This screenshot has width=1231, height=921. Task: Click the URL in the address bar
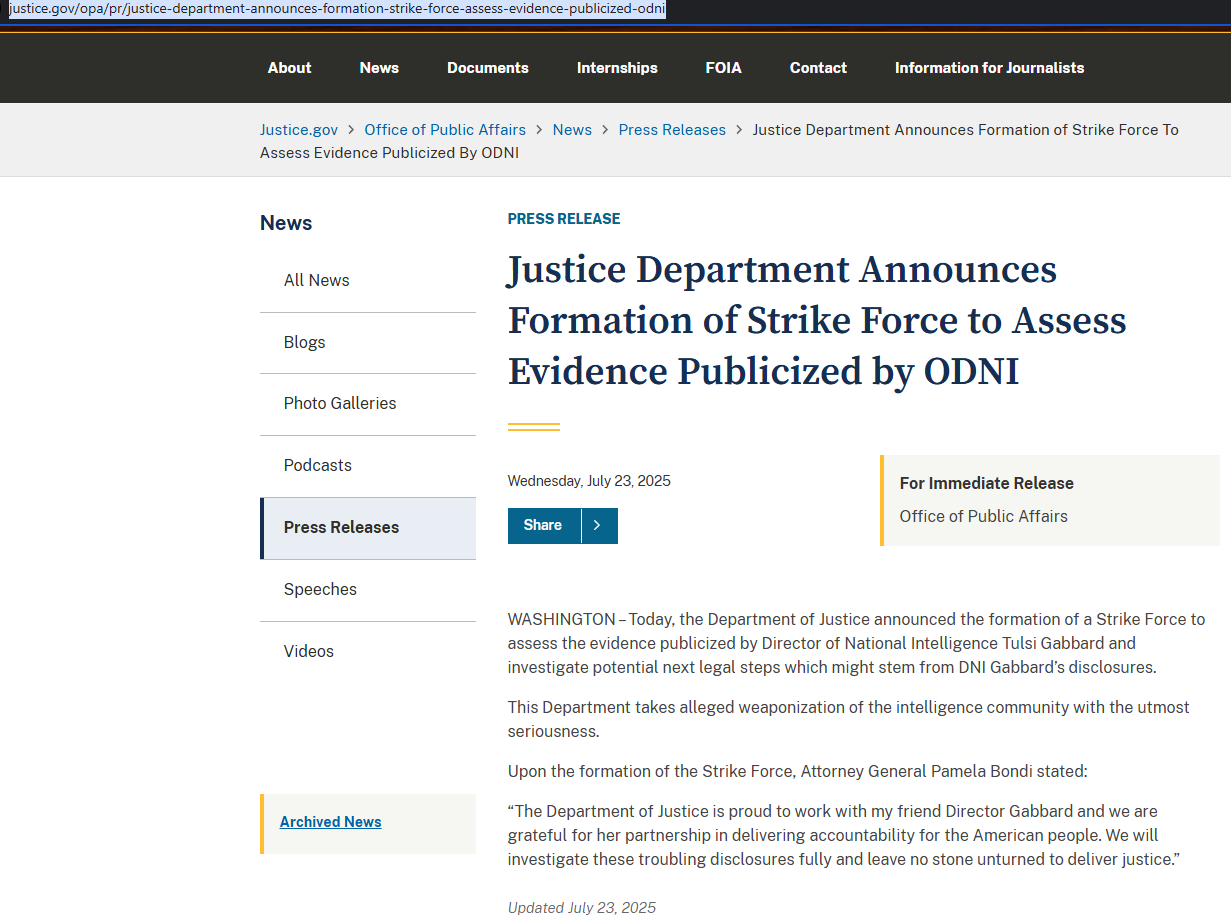(x=337, y=9)
